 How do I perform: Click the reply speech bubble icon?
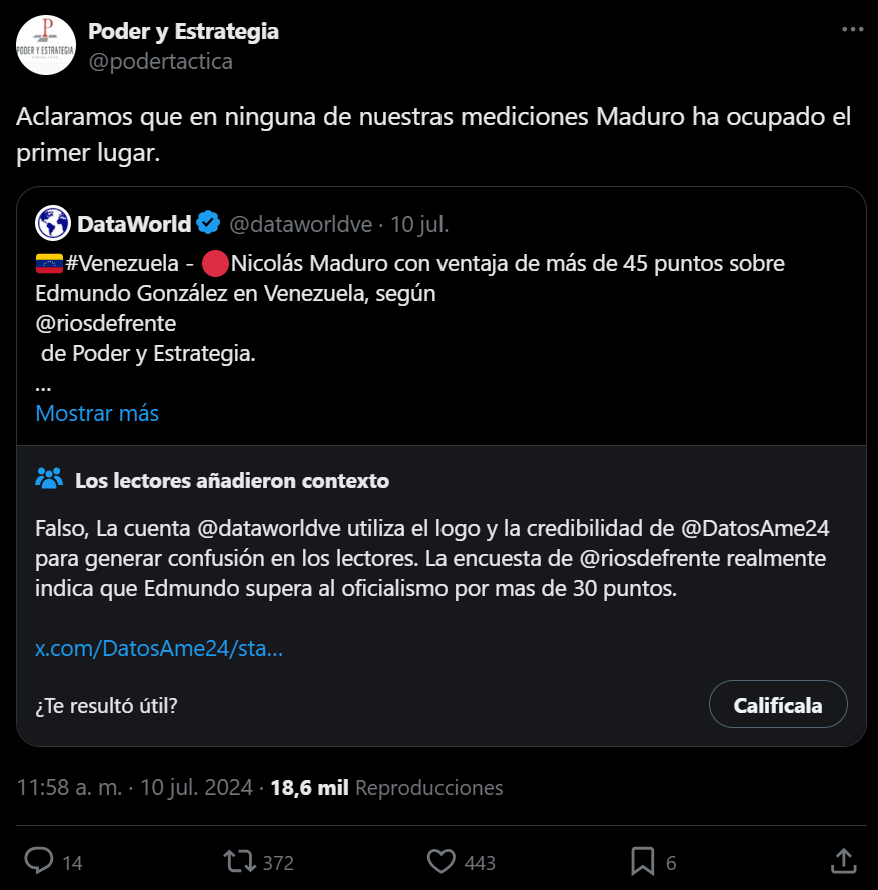(x=39, y=861)
